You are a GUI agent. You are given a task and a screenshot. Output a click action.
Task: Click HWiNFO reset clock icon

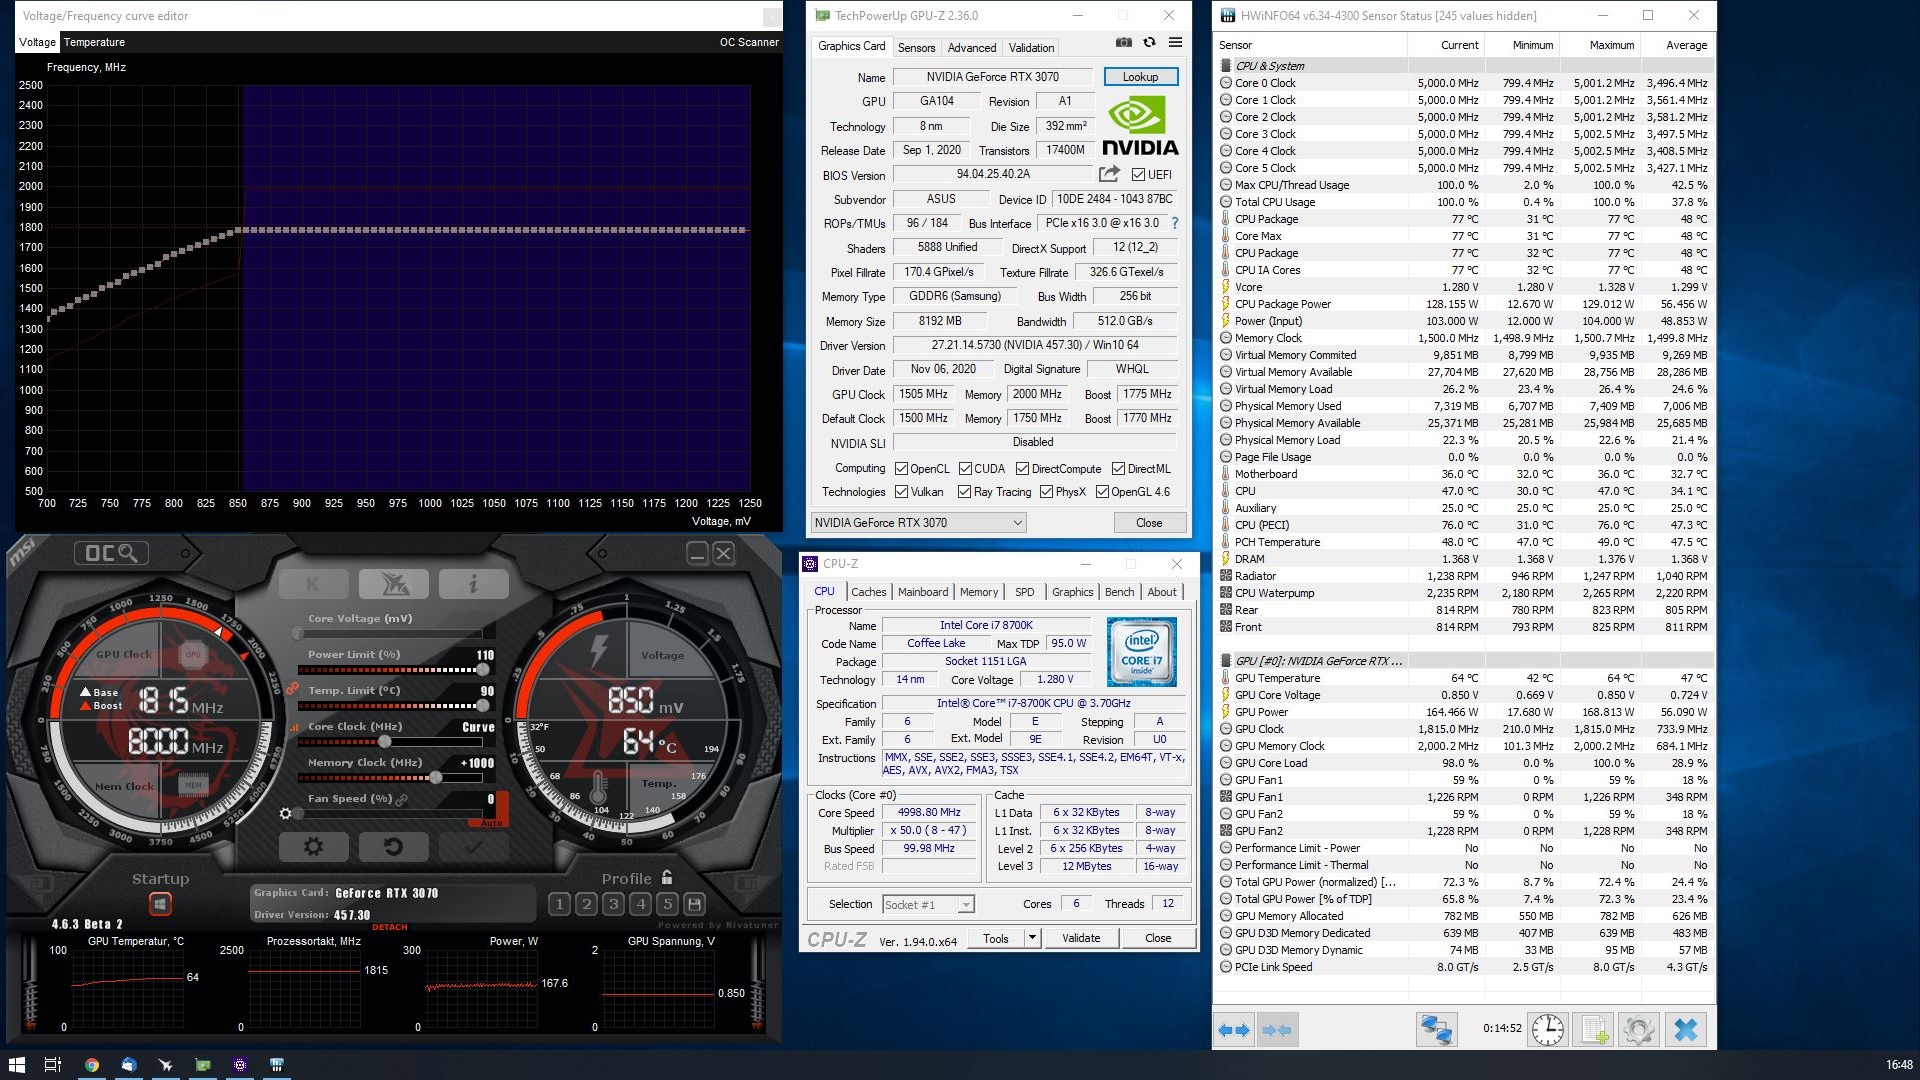tap(1547, 1029)
